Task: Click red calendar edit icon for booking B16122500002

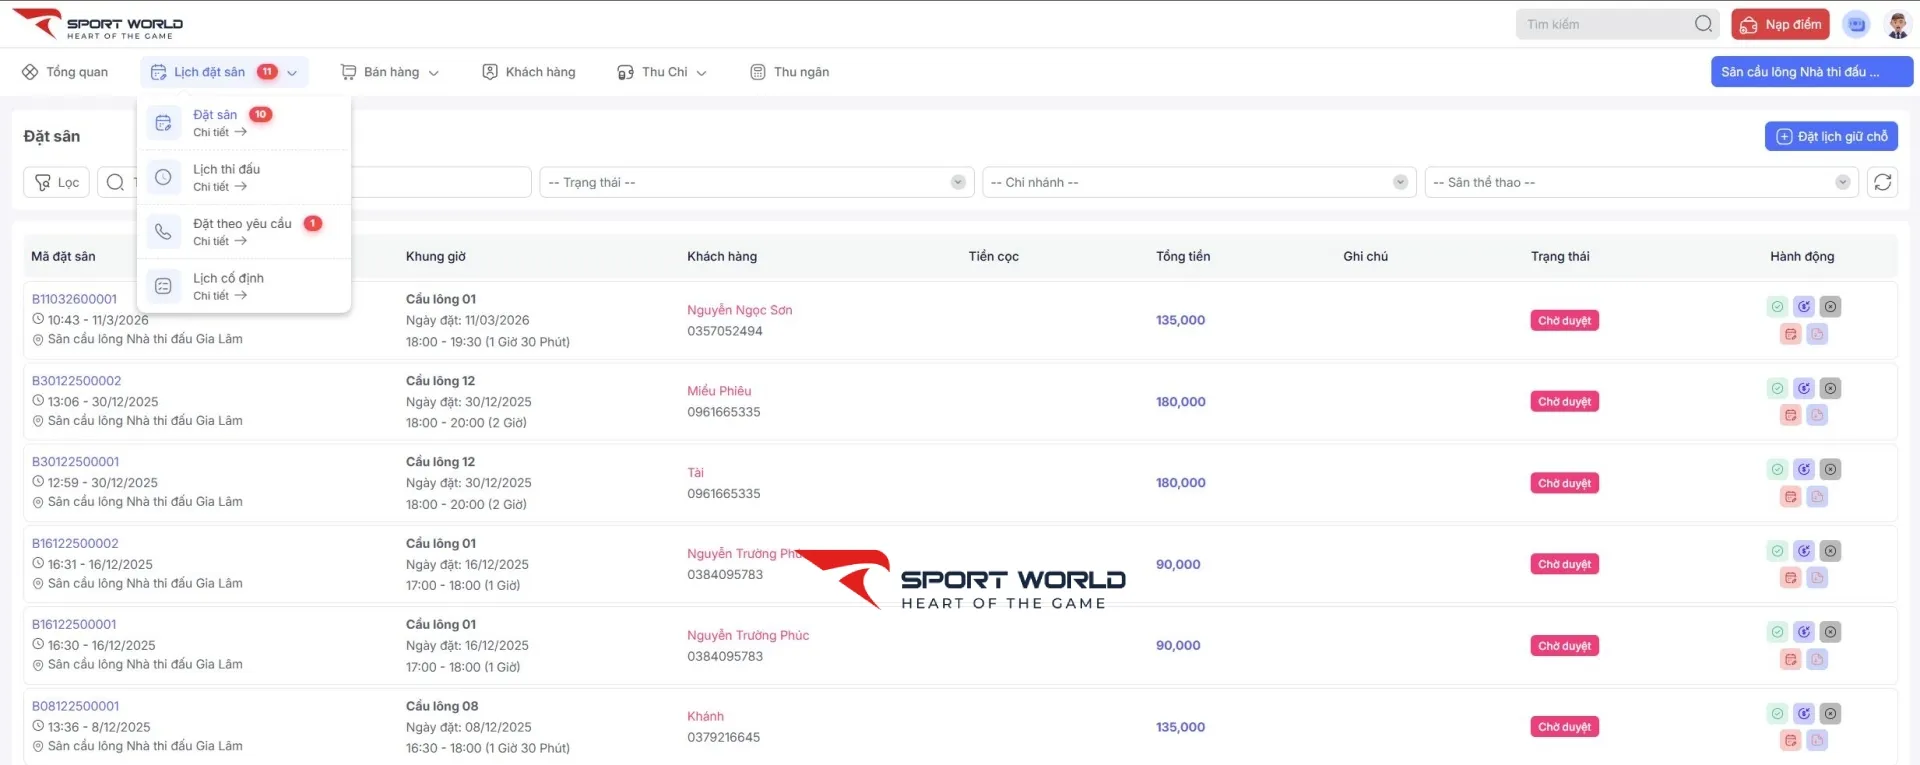Action: tap(1790, 578)
